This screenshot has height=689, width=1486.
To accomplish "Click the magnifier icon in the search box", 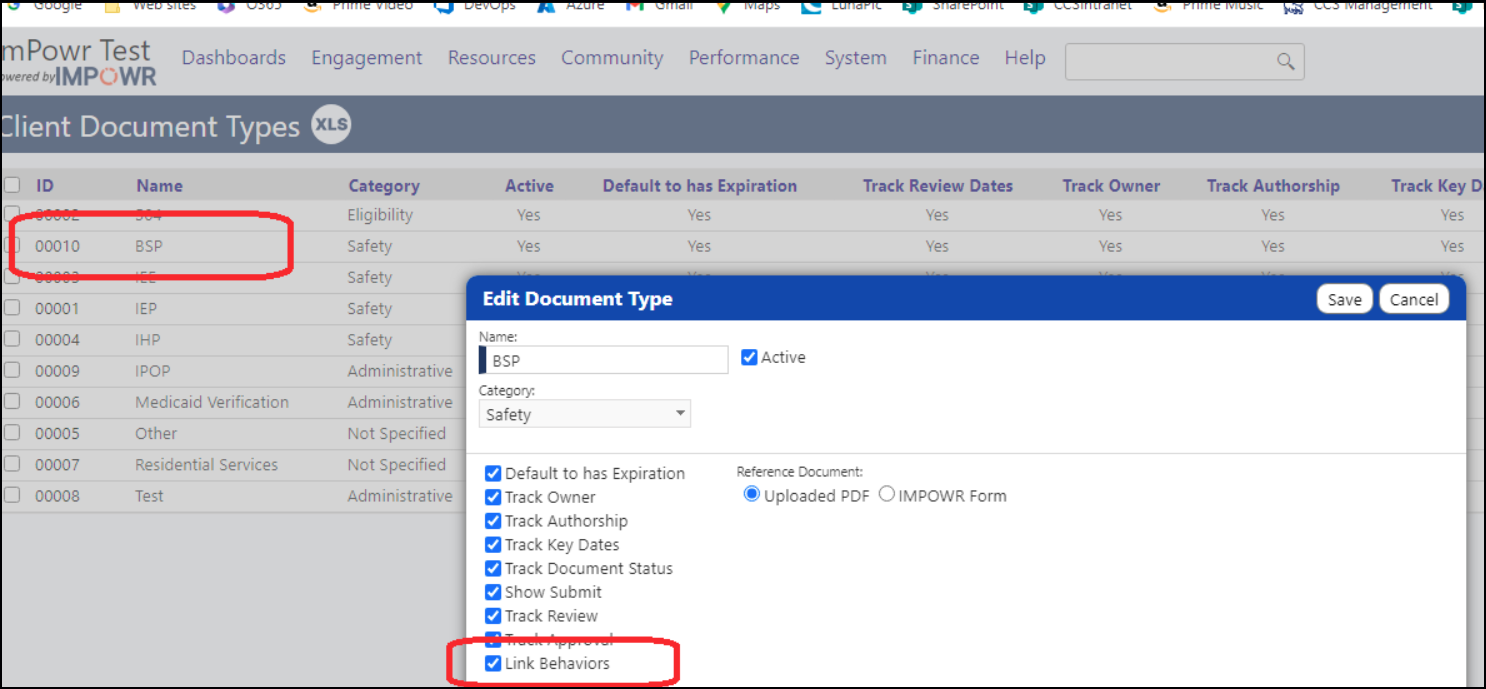I will pyautogui.click(x=1286, y=62).
